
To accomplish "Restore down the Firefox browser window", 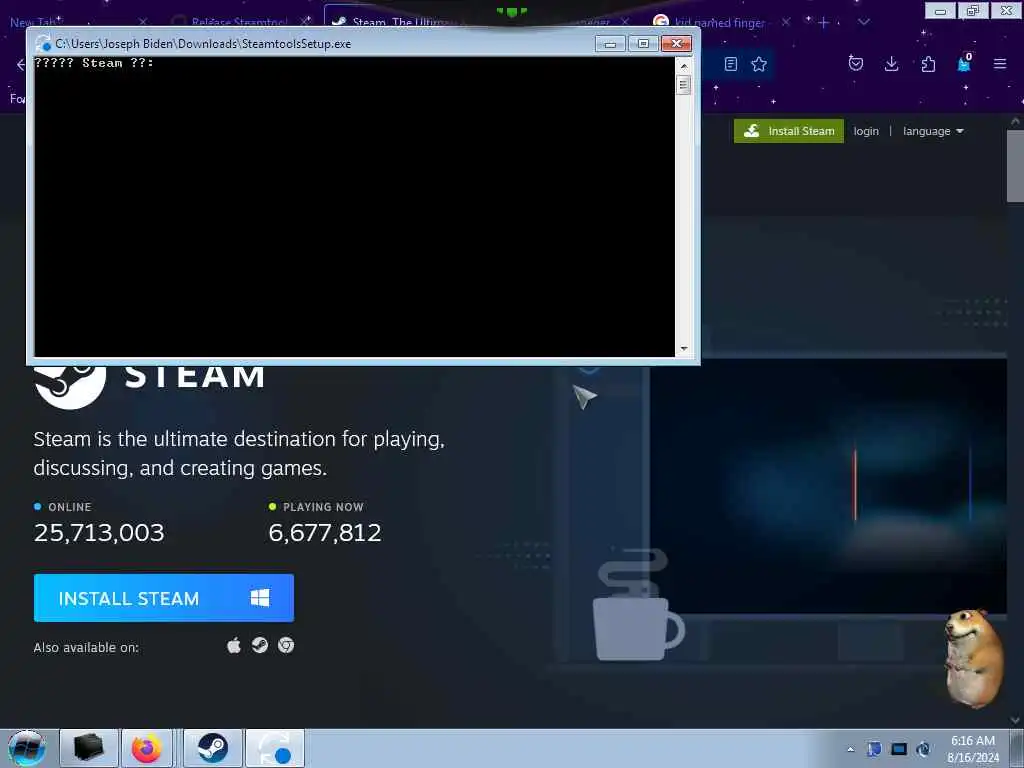I will [973, 10].
